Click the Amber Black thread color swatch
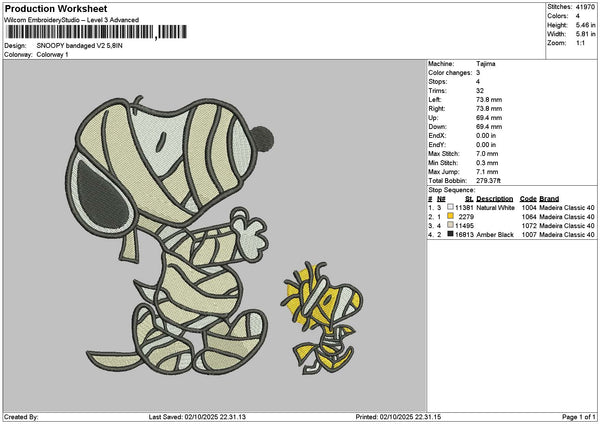The image size is (600, 424). (450, 234)
